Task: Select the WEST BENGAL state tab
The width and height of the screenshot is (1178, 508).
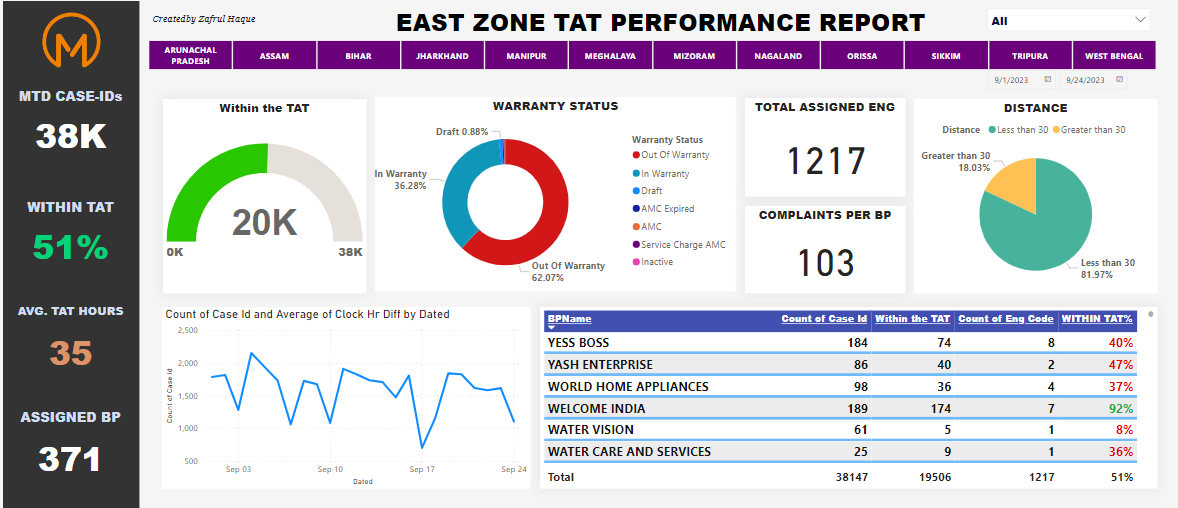Action: click(x=1113, y=56)
